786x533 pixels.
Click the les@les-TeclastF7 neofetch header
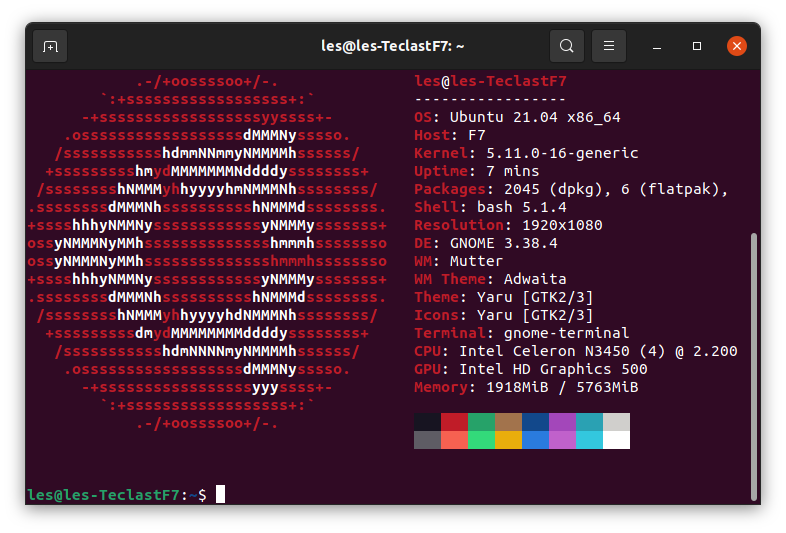coord(490,81)
